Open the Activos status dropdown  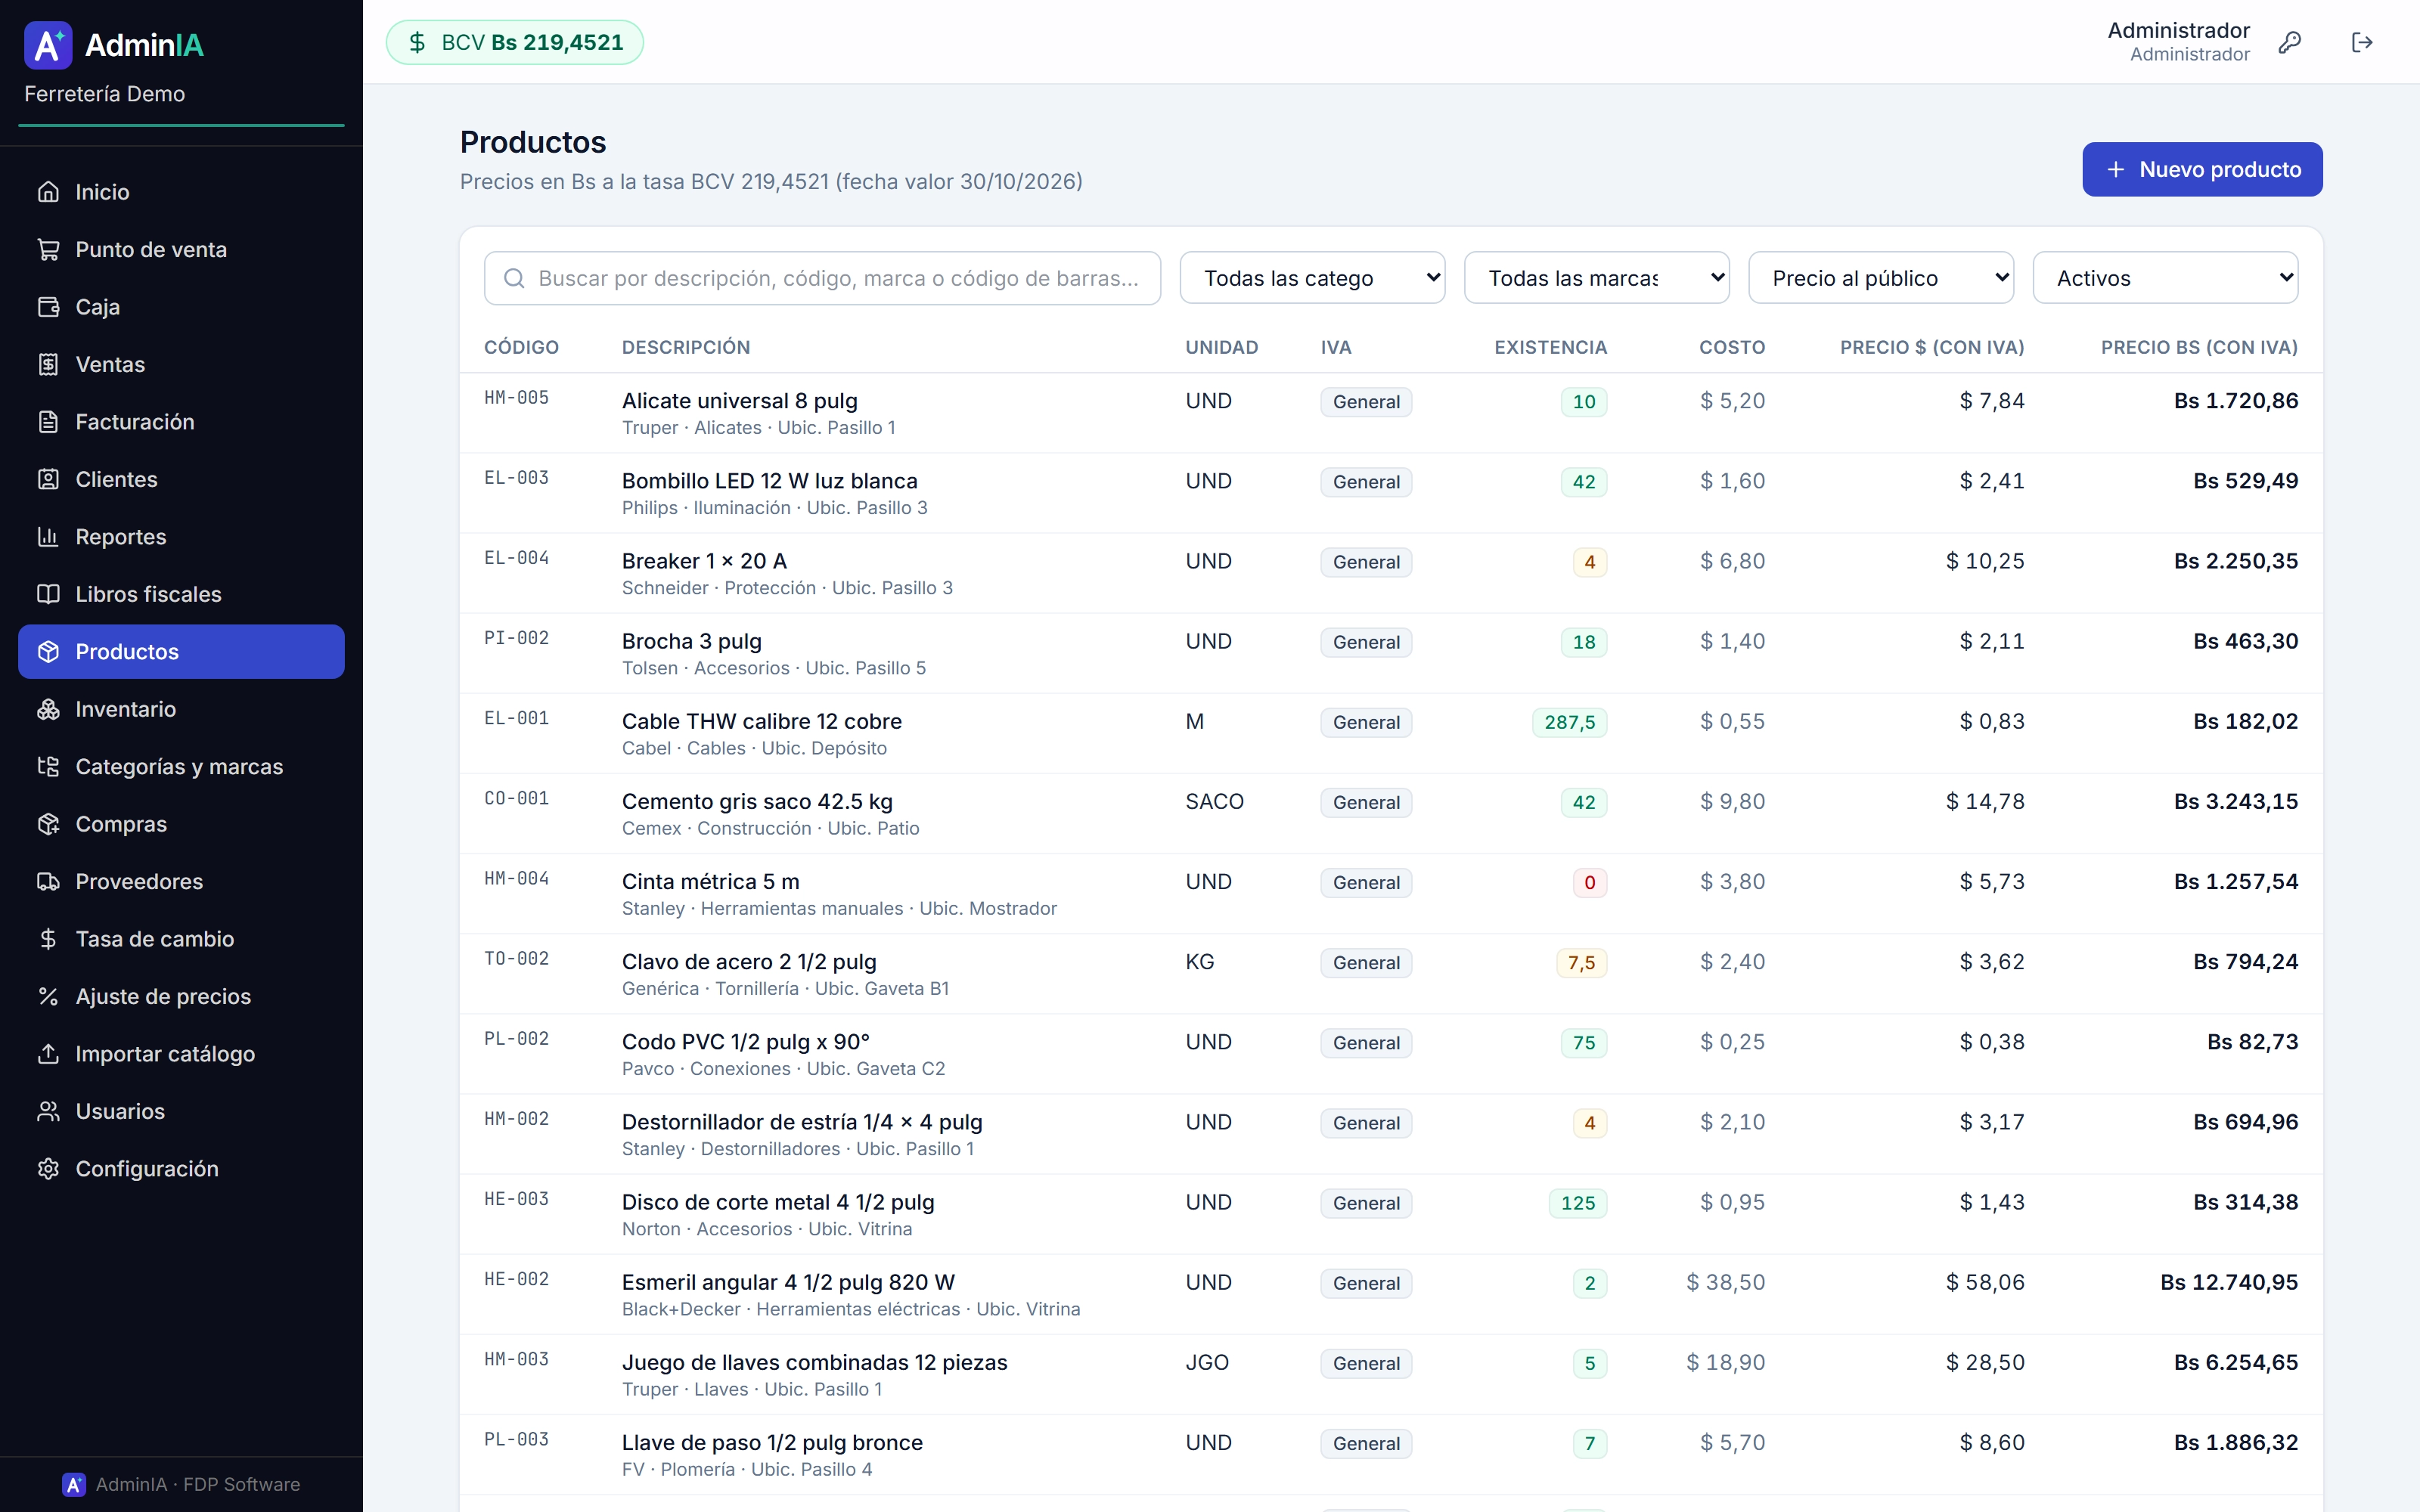click(x=2165, y=278)
